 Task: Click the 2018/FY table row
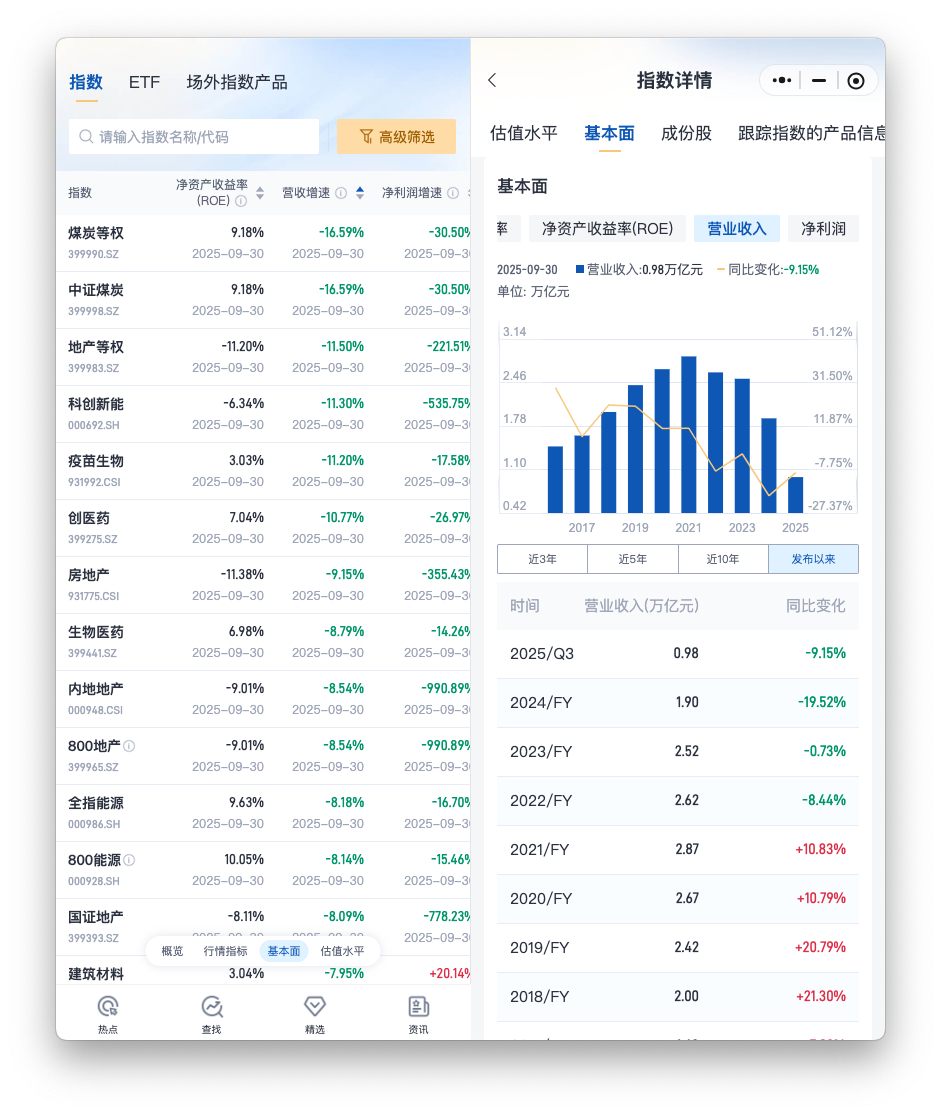[x=678, y=997]
